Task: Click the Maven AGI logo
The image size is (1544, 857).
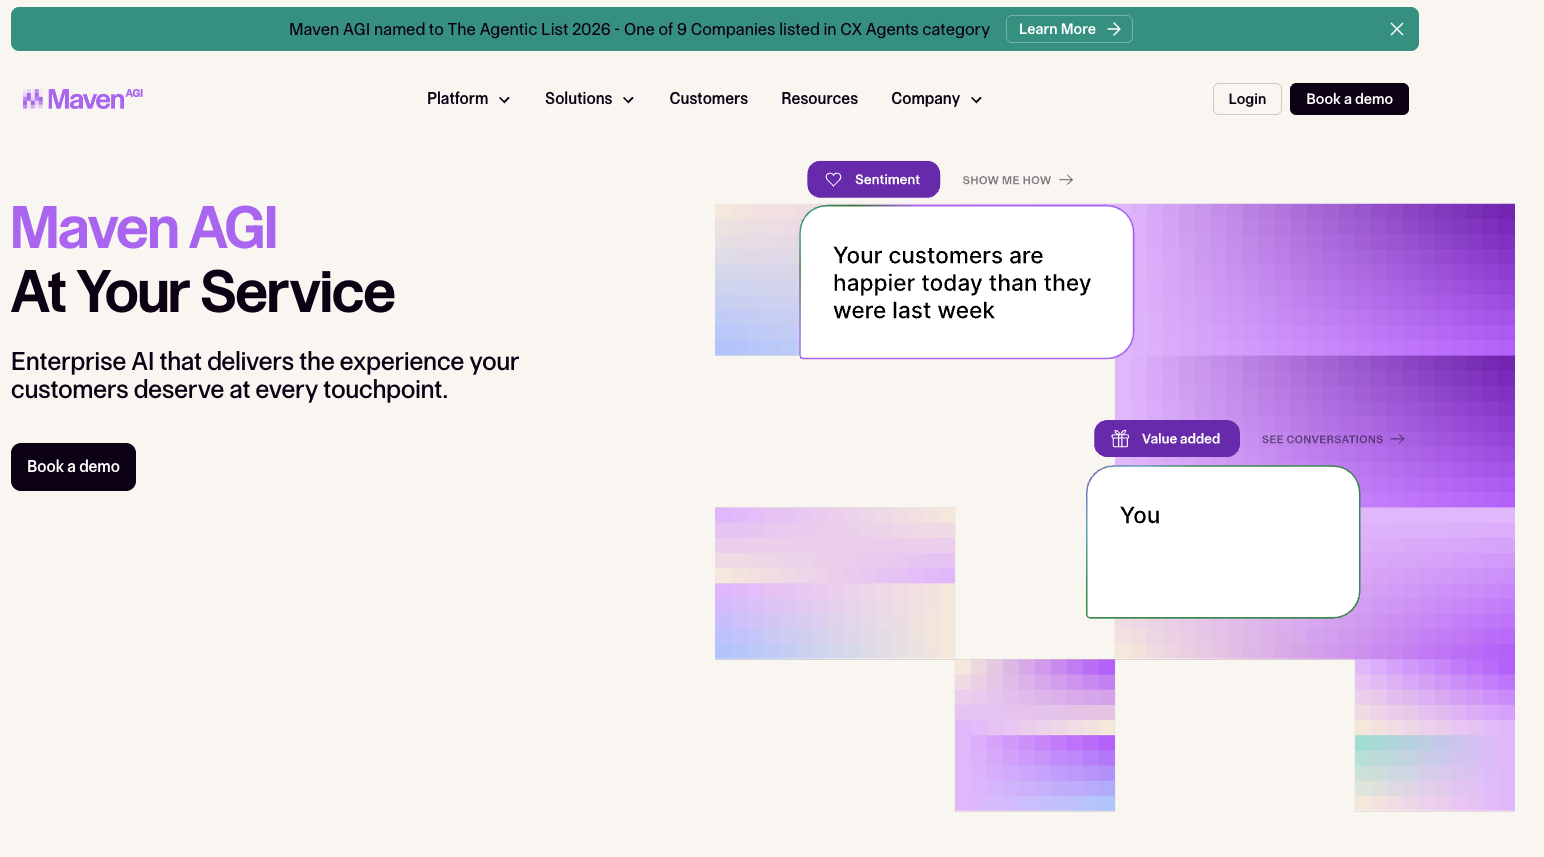Action: click(x=83, y=99)
